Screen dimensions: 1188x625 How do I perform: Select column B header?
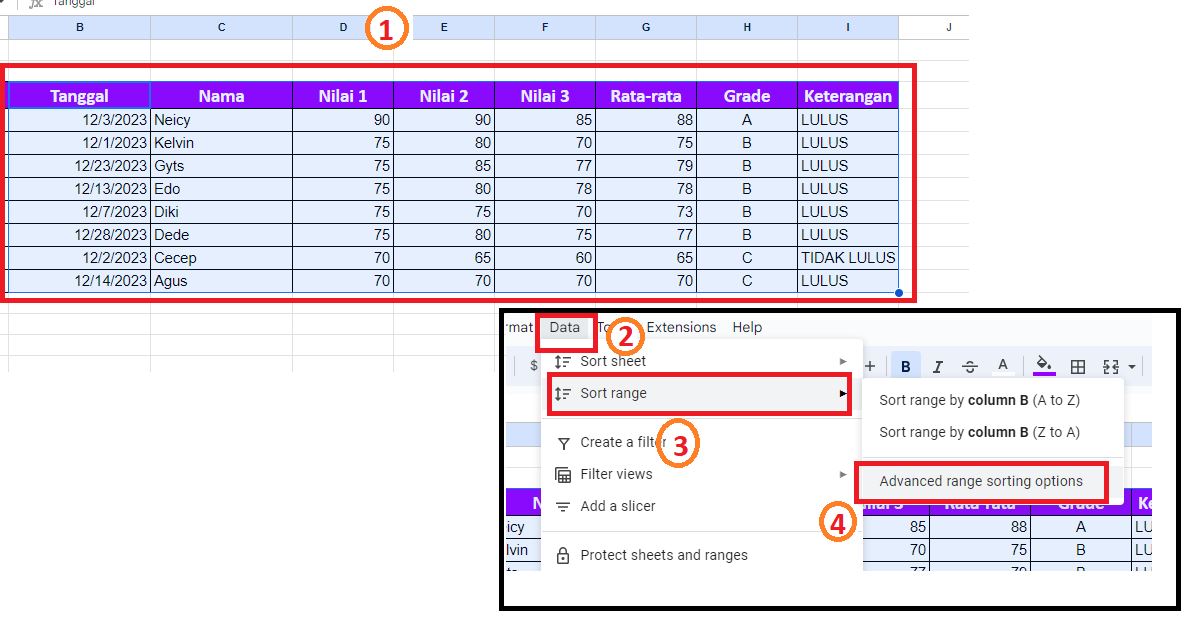[80, 27]
